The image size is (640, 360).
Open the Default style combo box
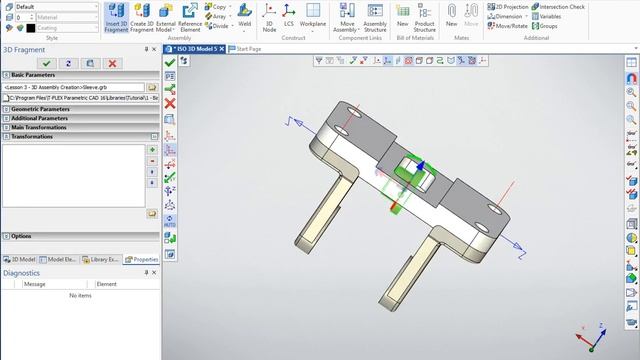[57, 7]
